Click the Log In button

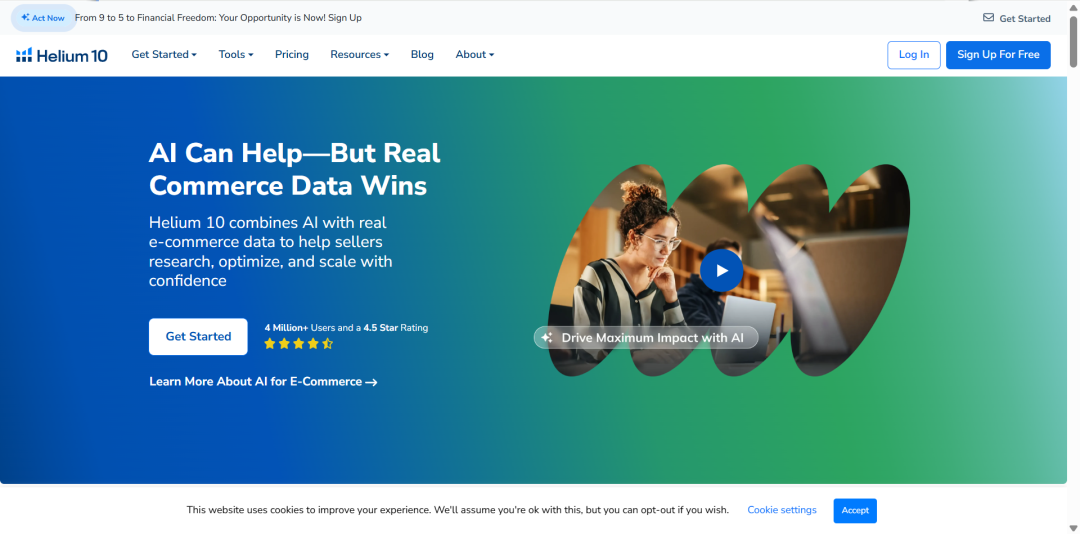tap(913, 55)
